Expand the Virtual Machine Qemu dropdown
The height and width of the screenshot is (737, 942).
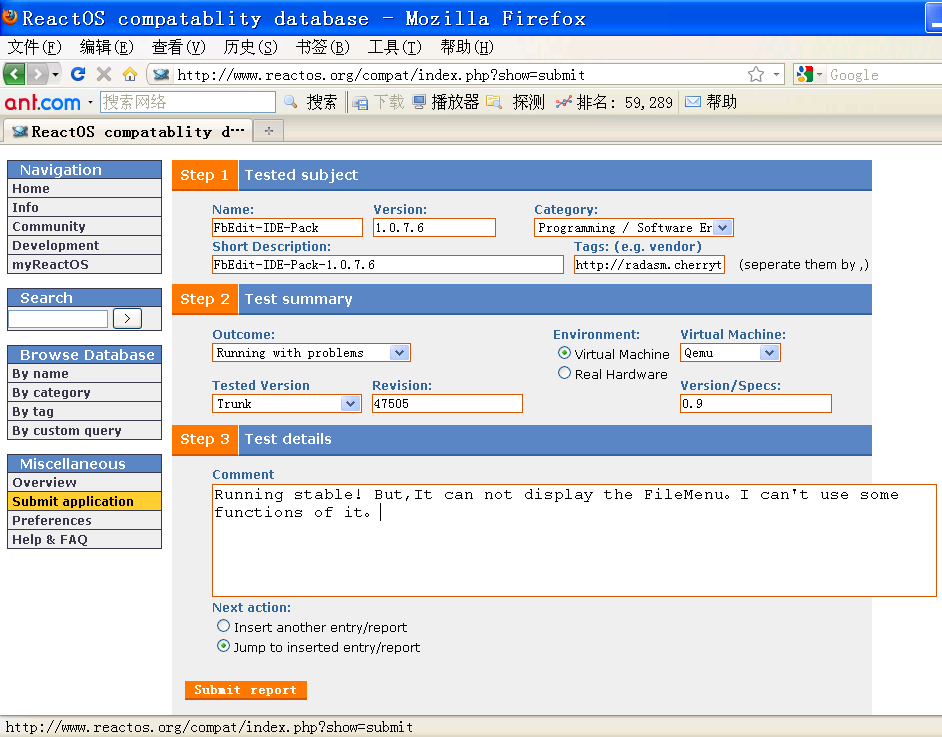pos(769,353)
